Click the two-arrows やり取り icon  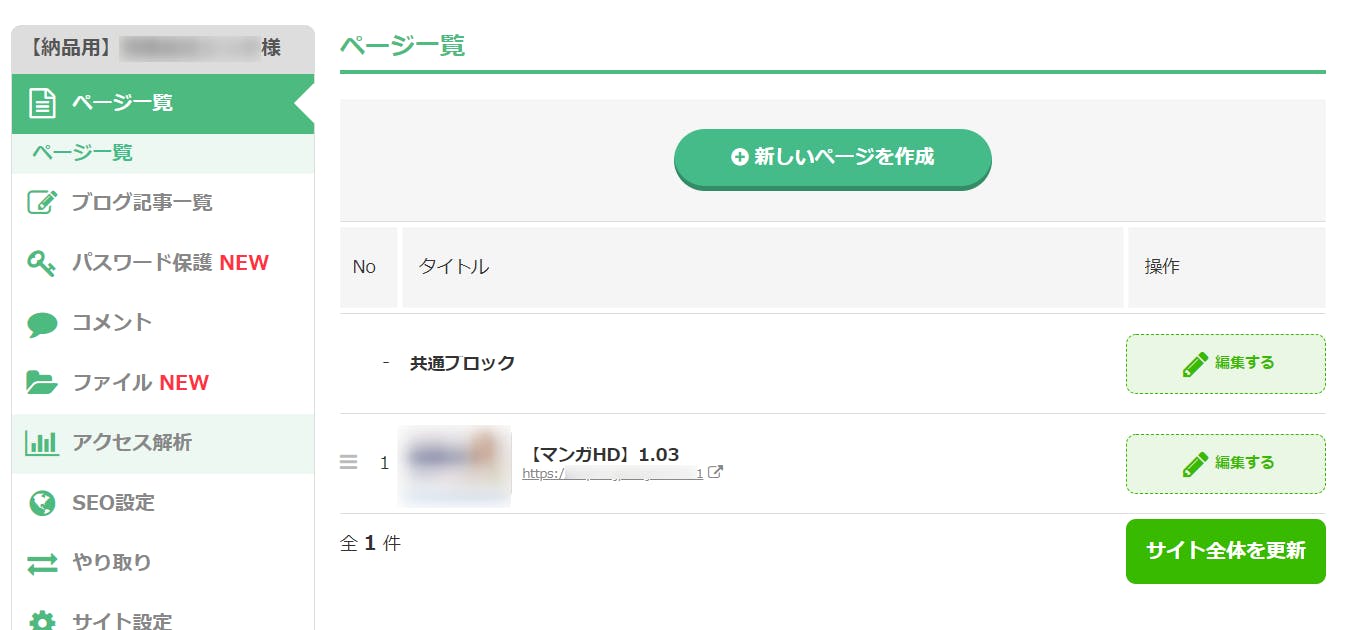pyautogui.click(x=42, y=563)
